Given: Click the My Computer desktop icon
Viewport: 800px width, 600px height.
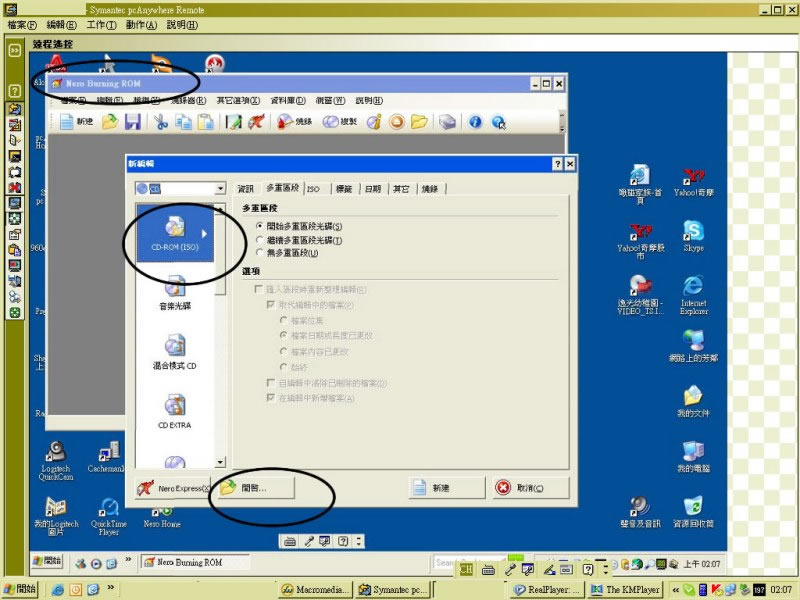Looking at the screenshot, I should 693,457.
